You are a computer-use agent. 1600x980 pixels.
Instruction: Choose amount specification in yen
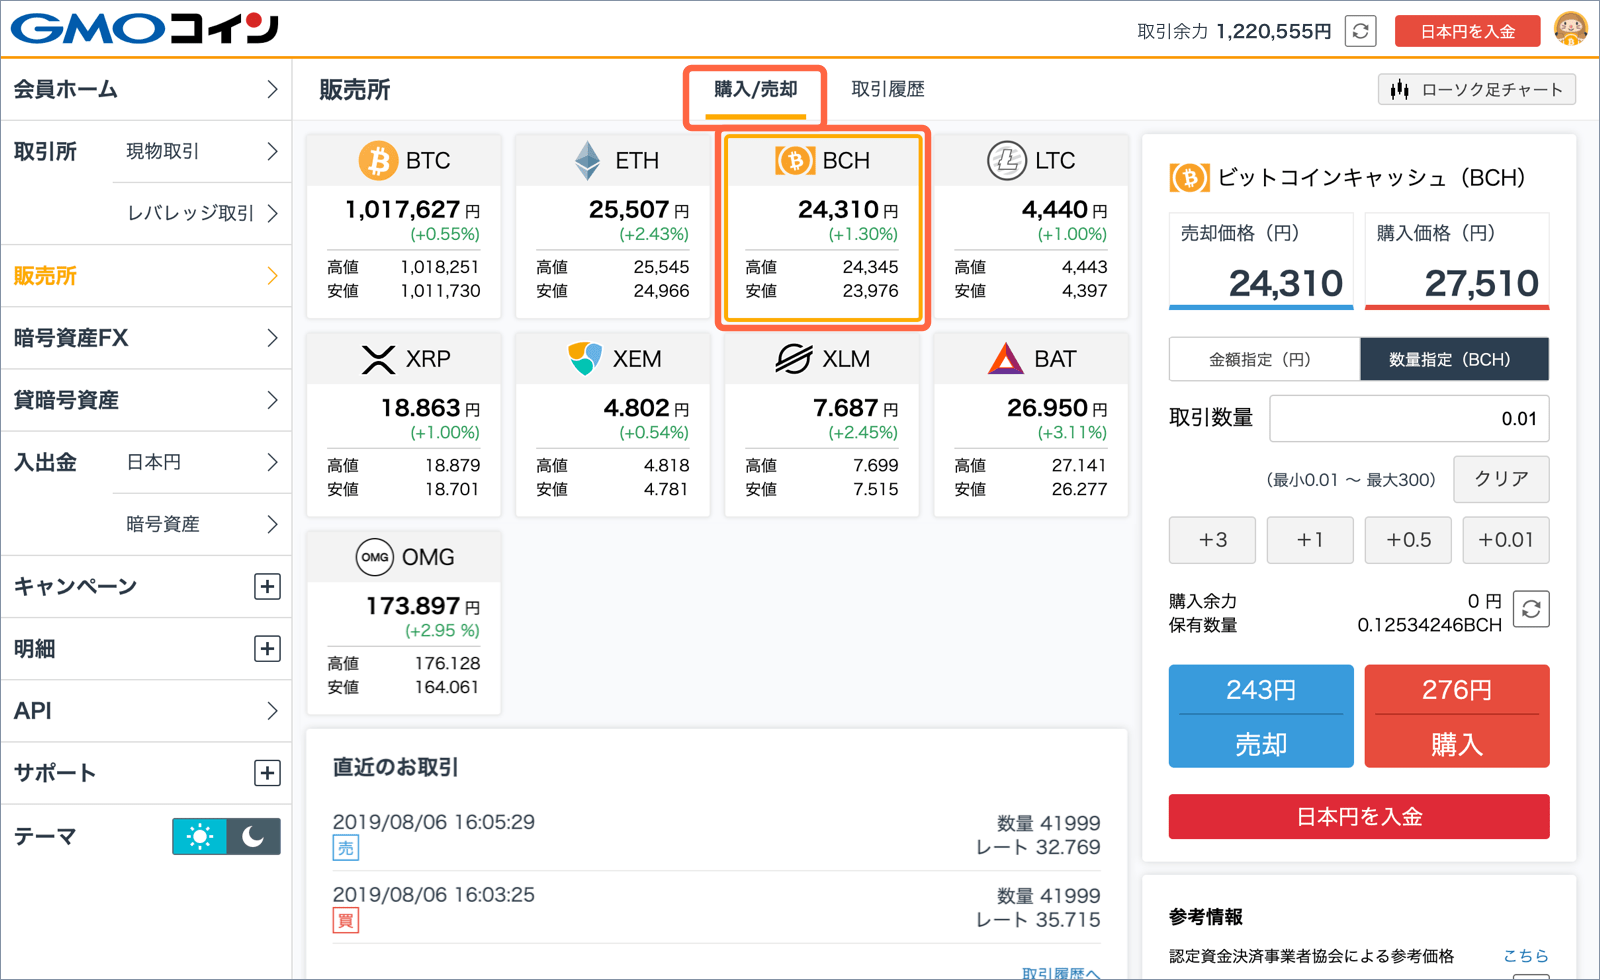click(x=1264, y=359)
